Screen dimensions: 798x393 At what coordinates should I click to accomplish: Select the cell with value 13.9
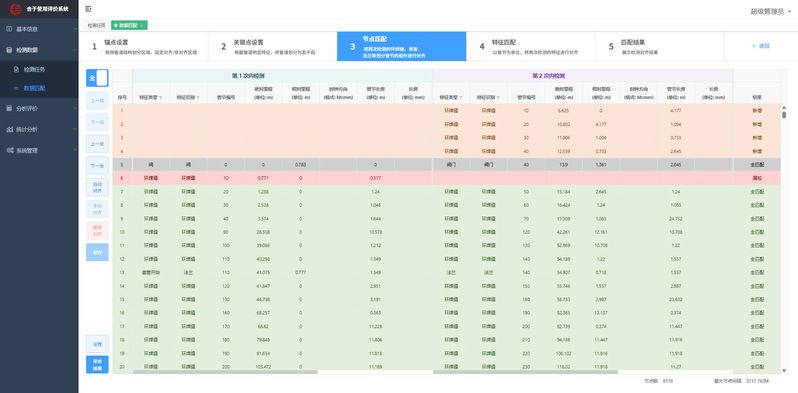(563, 164)
